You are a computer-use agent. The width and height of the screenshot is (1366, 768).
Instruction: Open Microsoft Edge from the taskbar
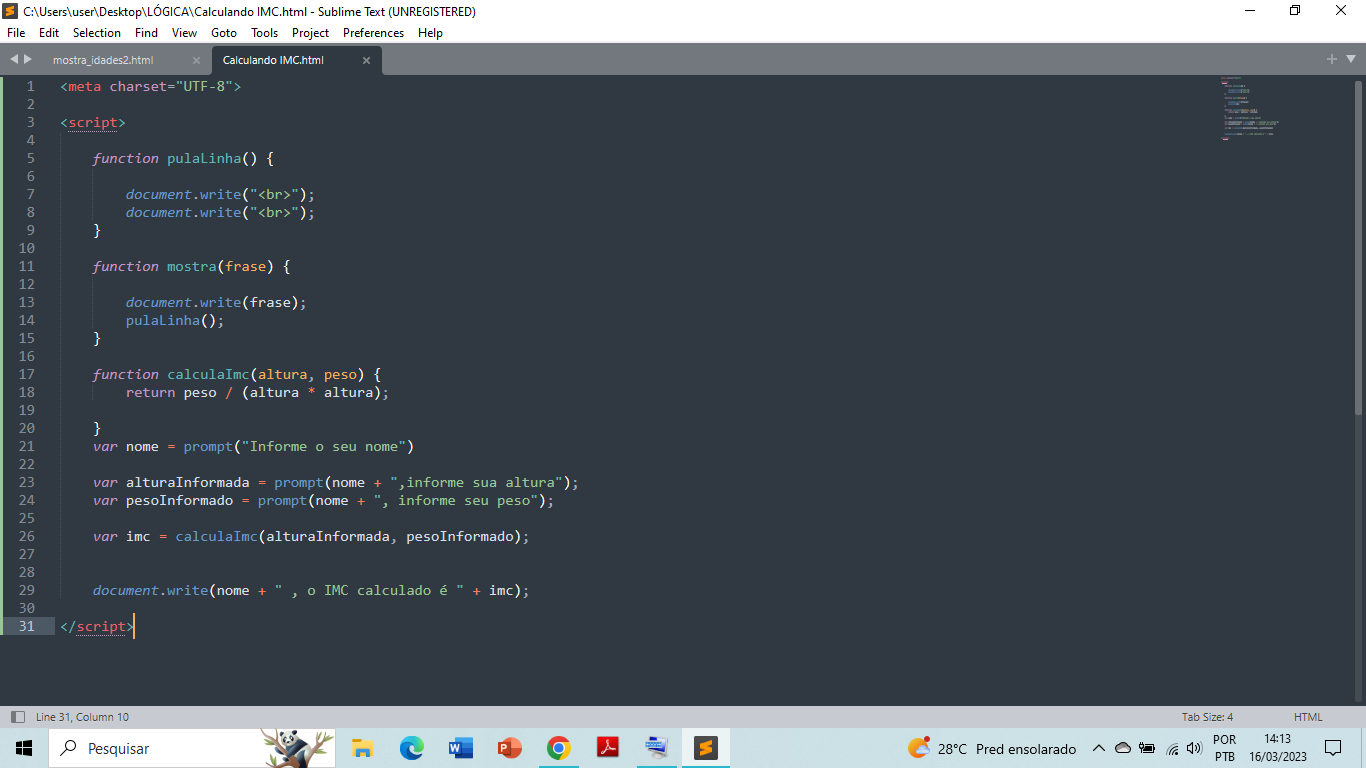coord(411,748)
